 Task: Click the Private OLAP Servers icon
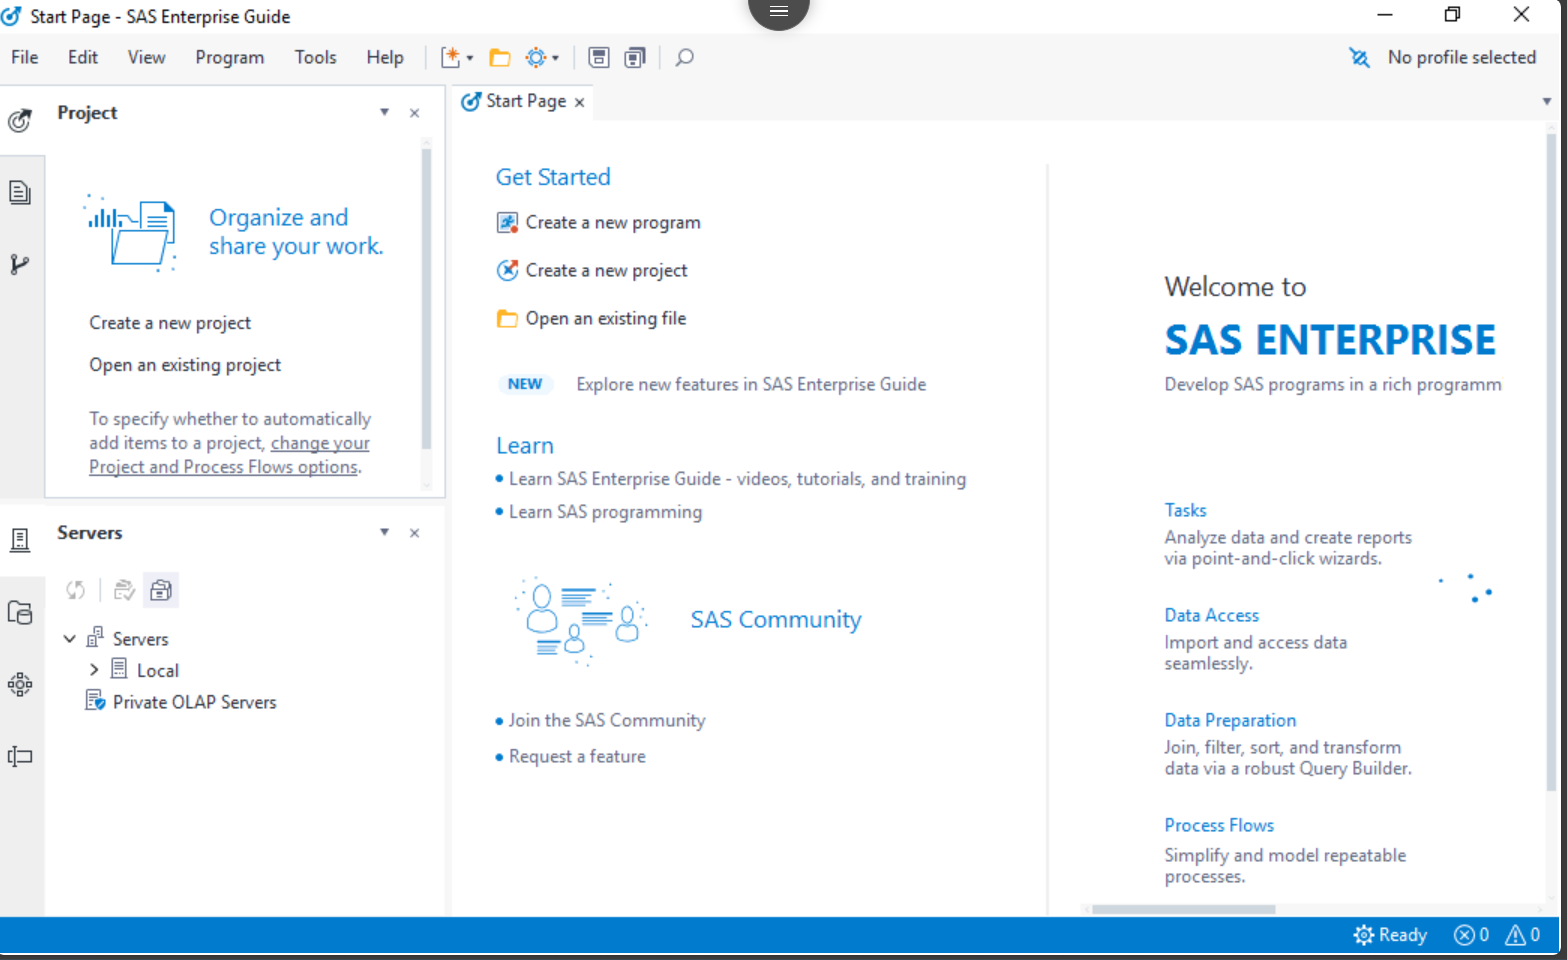pos(96,701)
